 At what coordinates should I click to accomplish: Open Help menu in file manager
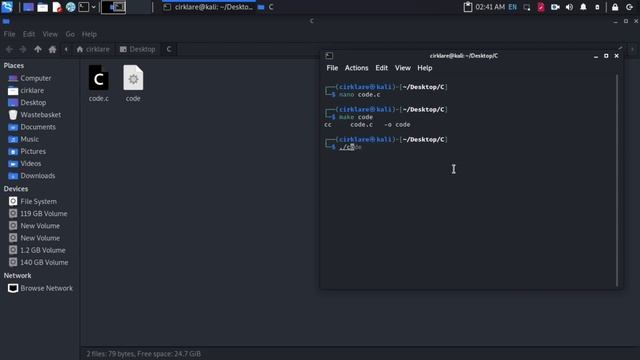(89, 34)
